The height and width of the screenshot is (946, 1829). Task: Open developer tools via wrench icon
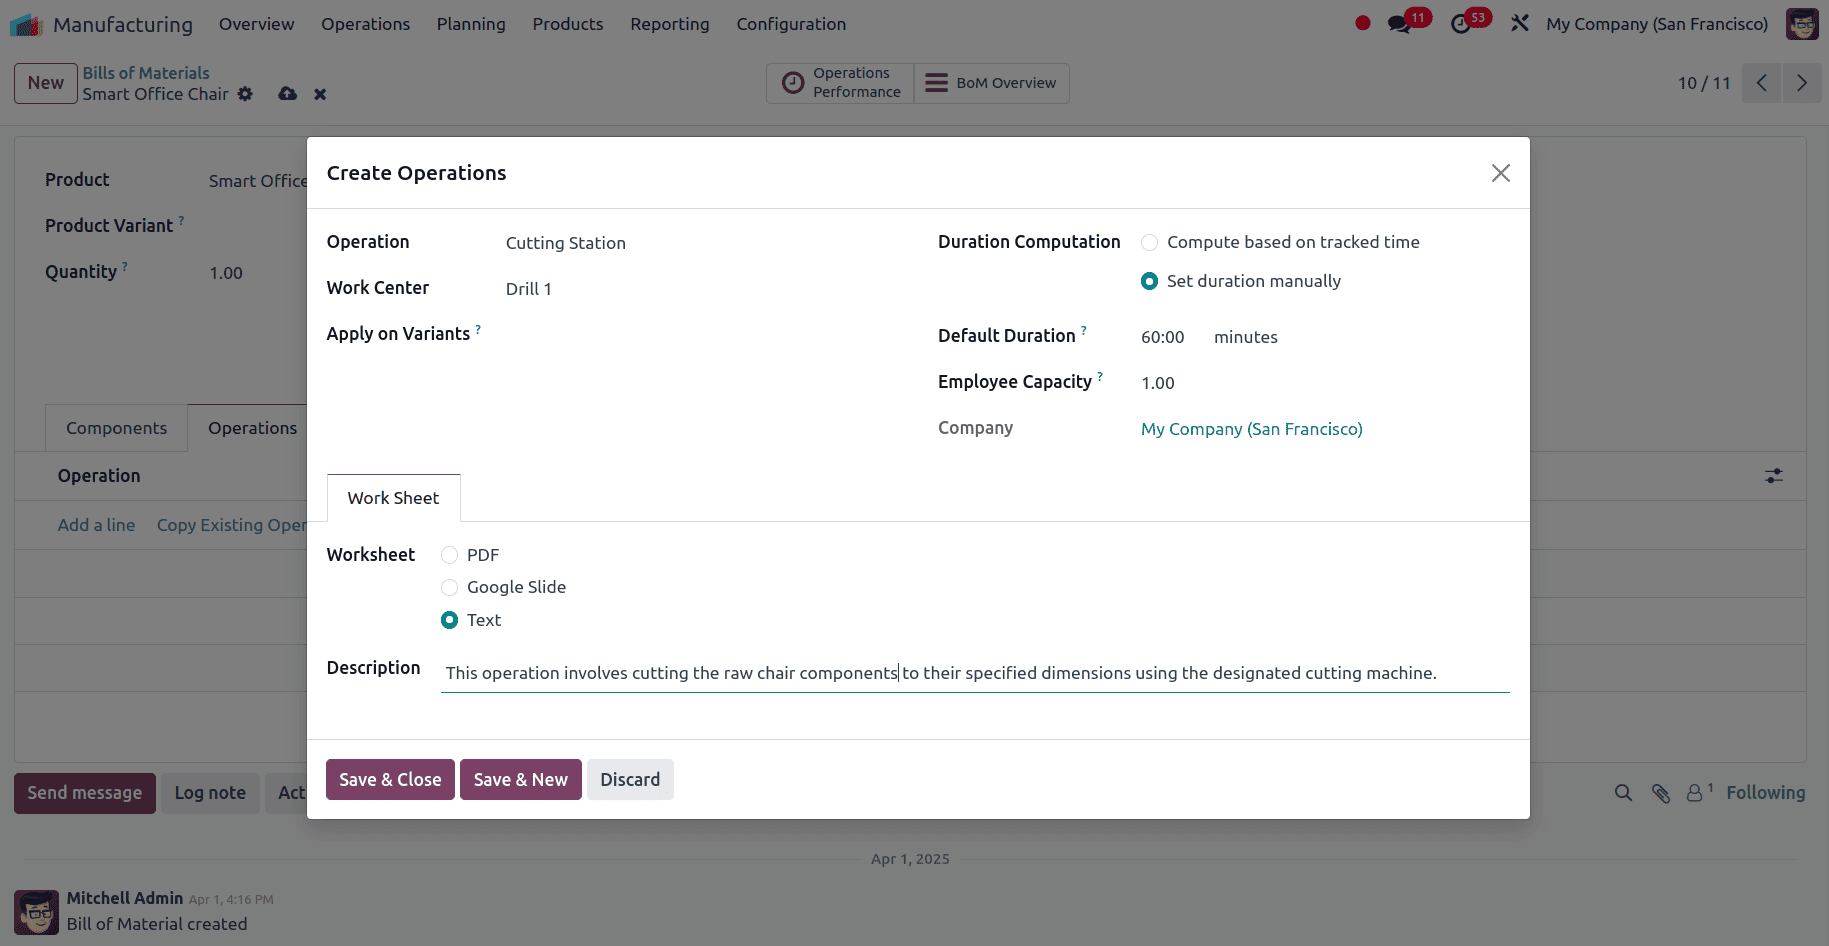tap(1519, 23)
